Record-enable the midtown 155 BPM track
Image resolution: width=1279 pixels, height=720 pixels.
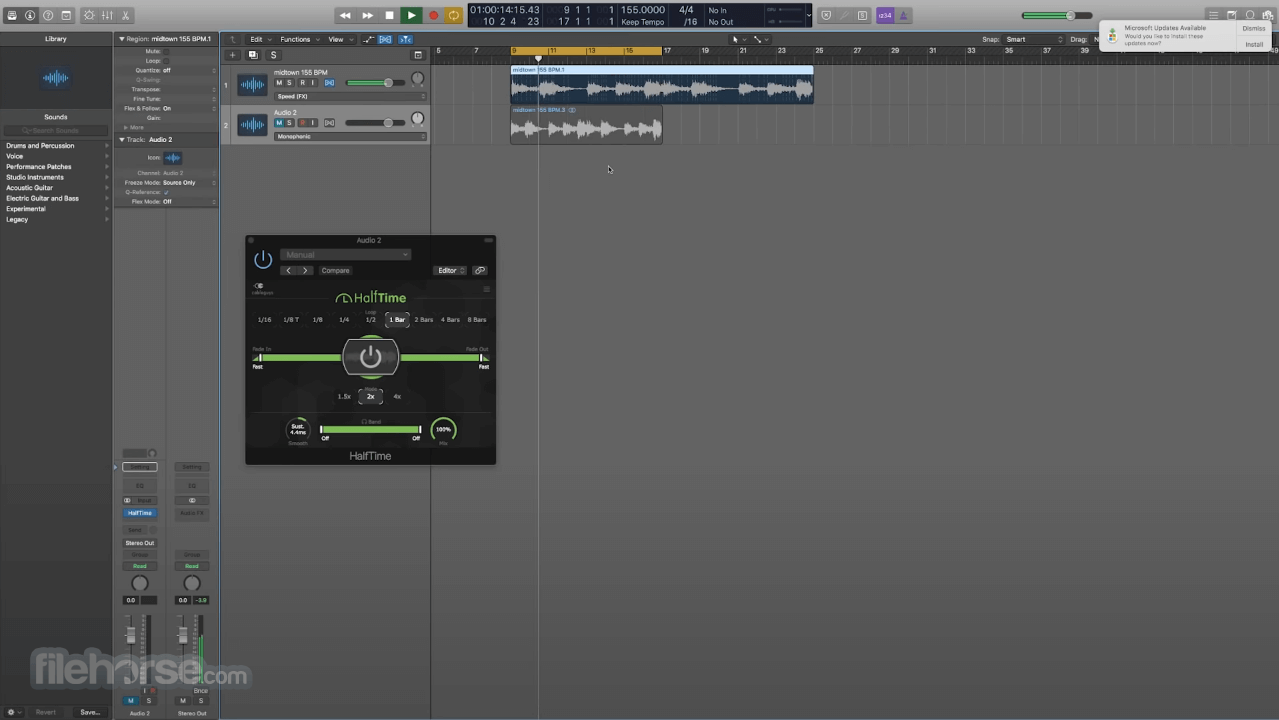[x=302, y=83]
